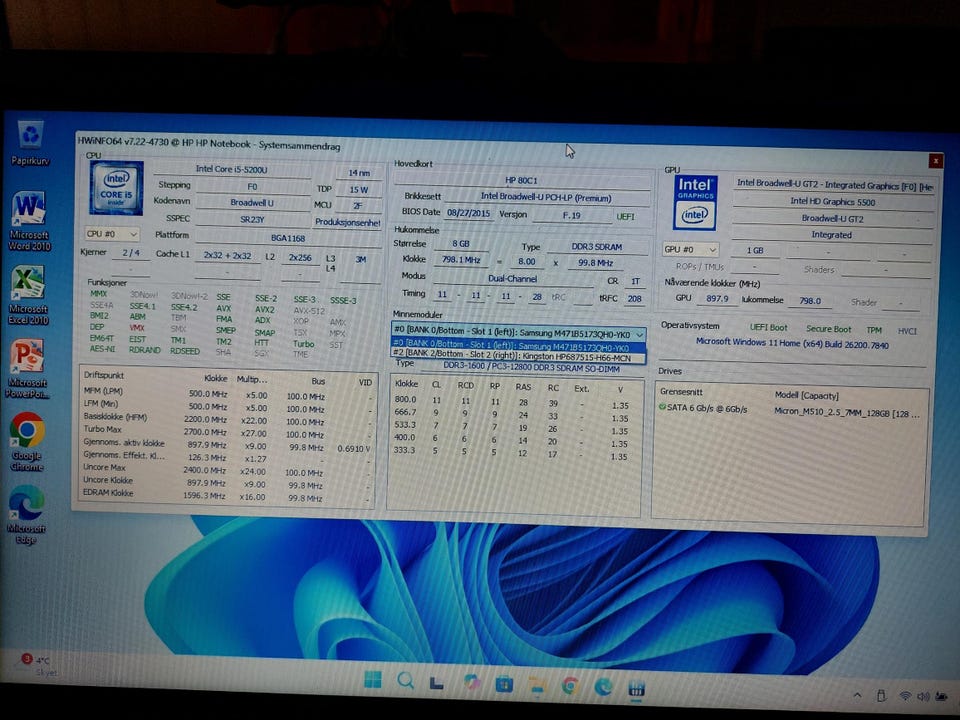
Task: Click the Microsoft Windows 11 Home build text
Action: pos(792,343)
